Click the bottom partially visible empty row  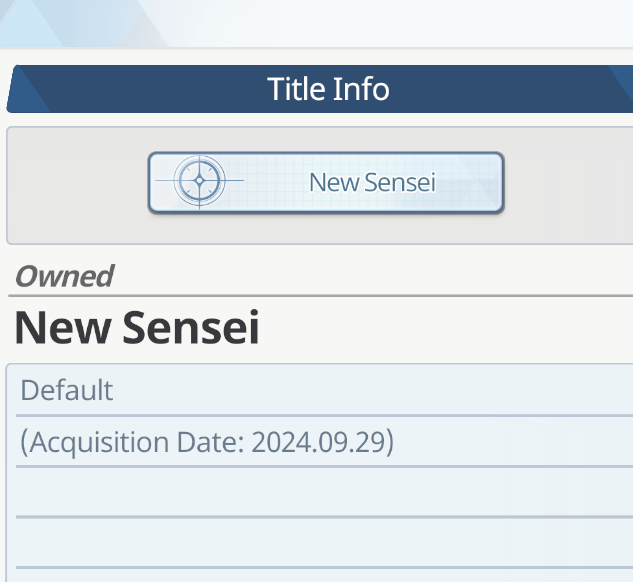320,575
